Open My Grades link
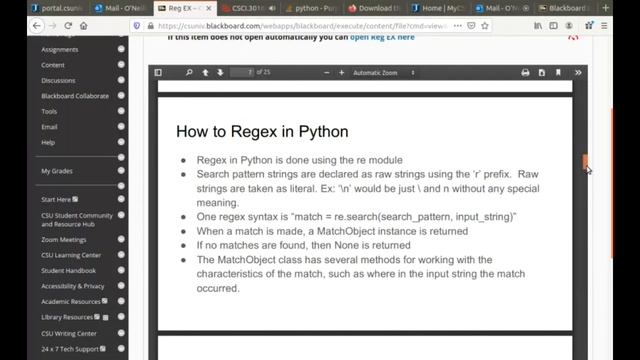This screenshot has width=640, height=360. pyautogui.click(x=57, y=171)
